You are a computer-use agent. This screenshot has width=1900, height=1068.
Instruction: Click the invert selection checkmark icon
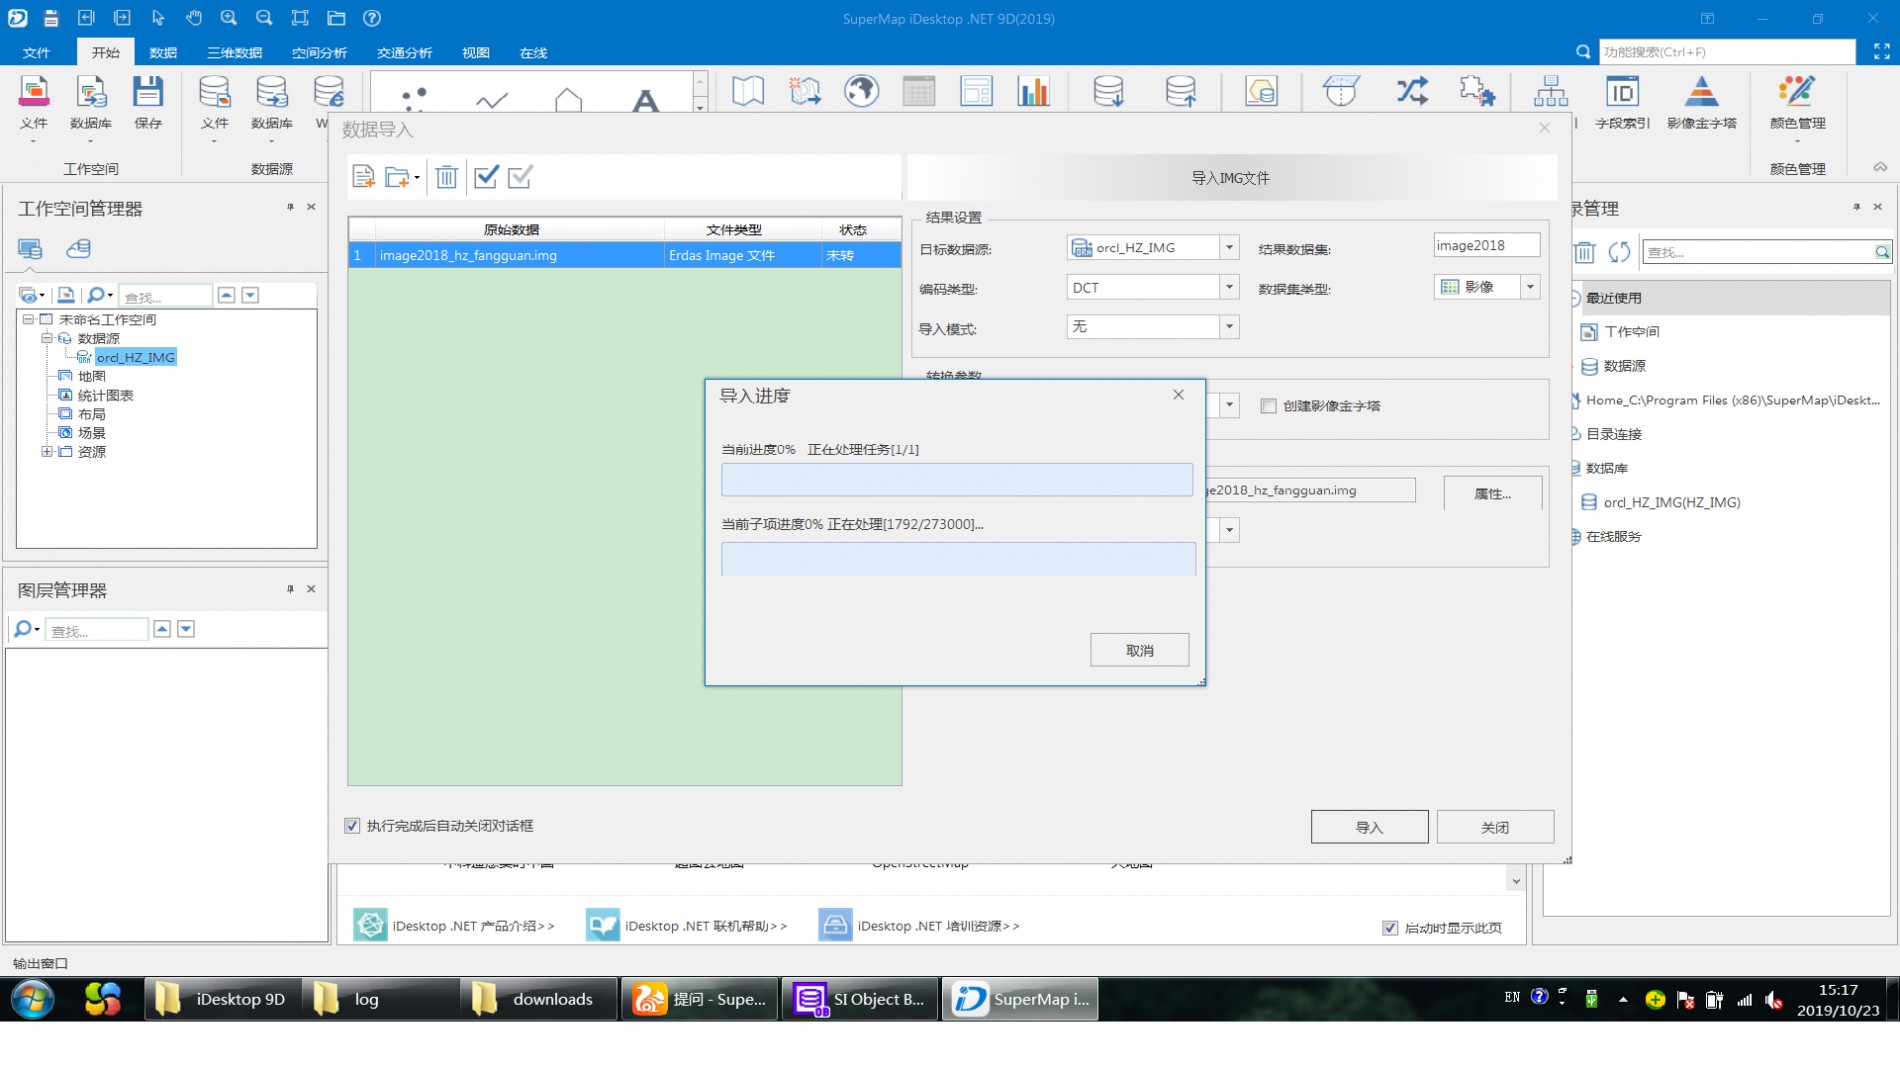click(x=520, y=177)
